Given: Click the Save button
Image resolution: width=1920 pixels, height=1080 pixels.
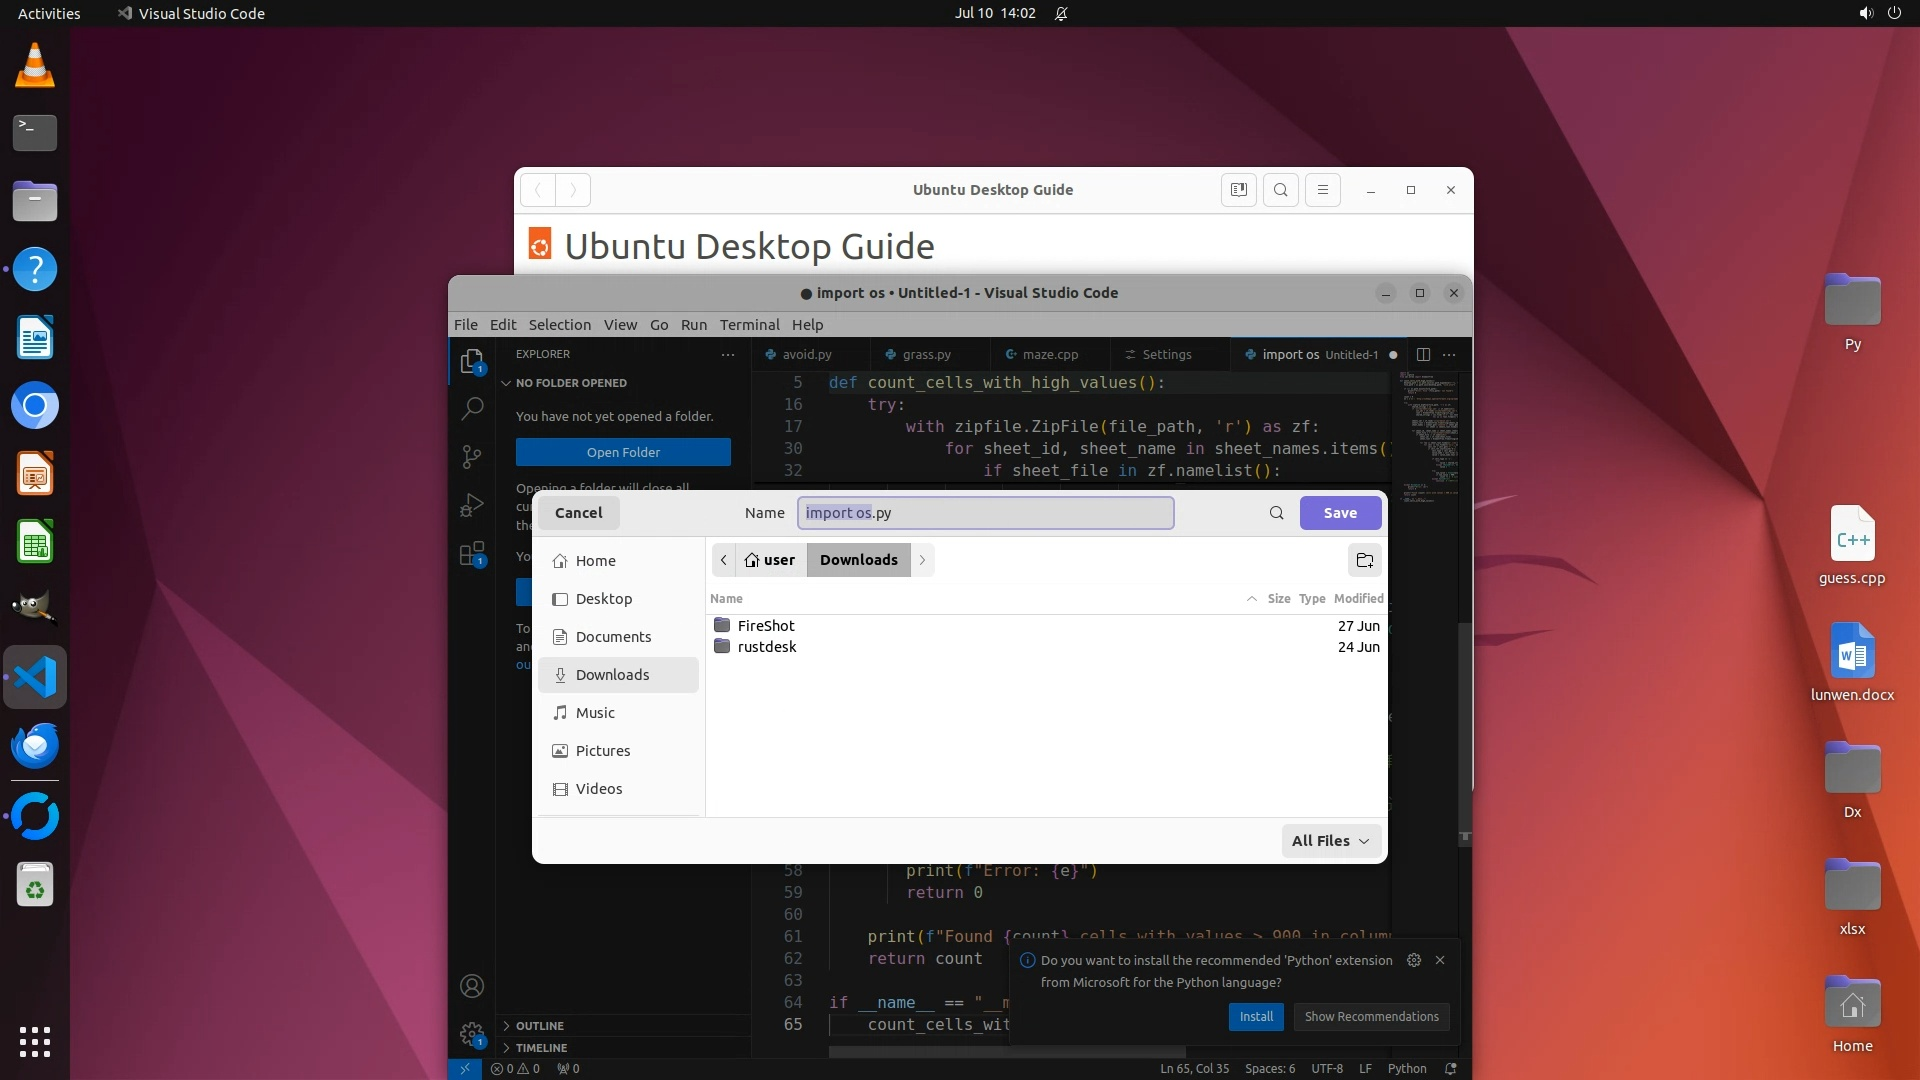Looking at the screenshot, I should click(1340, 513).
